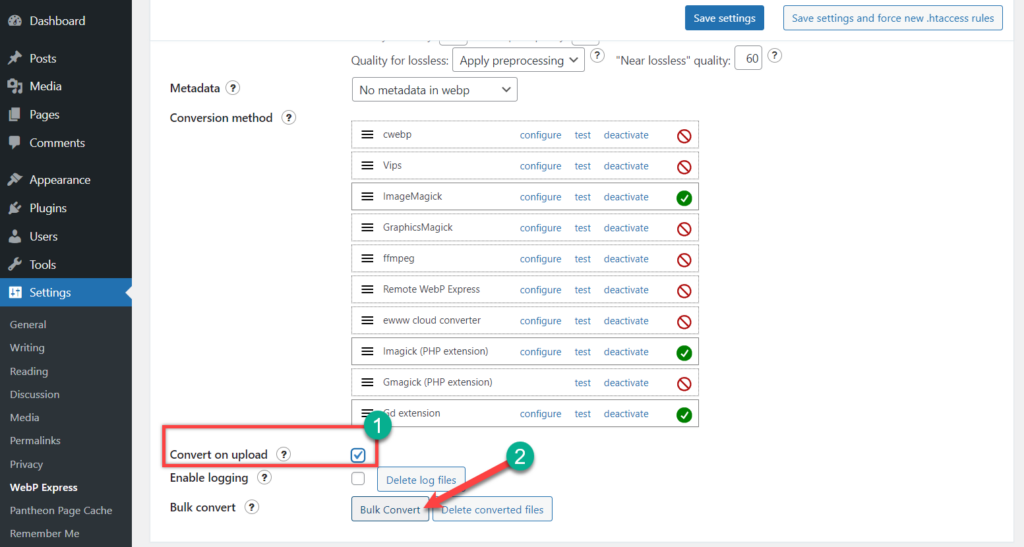Click help icon next to Near lossless quality
Screen dimensions: 1024x547
tap(775, 55)
